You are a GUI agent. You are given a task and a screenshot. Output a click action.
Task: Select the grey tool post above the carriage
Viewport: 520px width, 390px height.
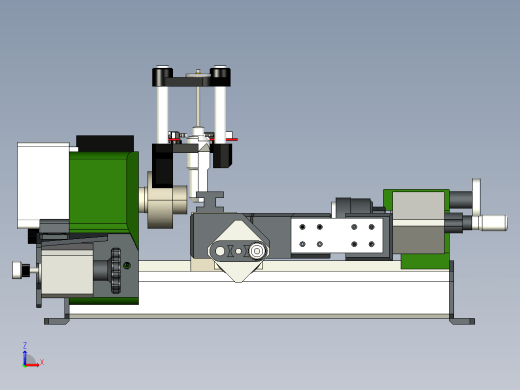coord(209,201)
